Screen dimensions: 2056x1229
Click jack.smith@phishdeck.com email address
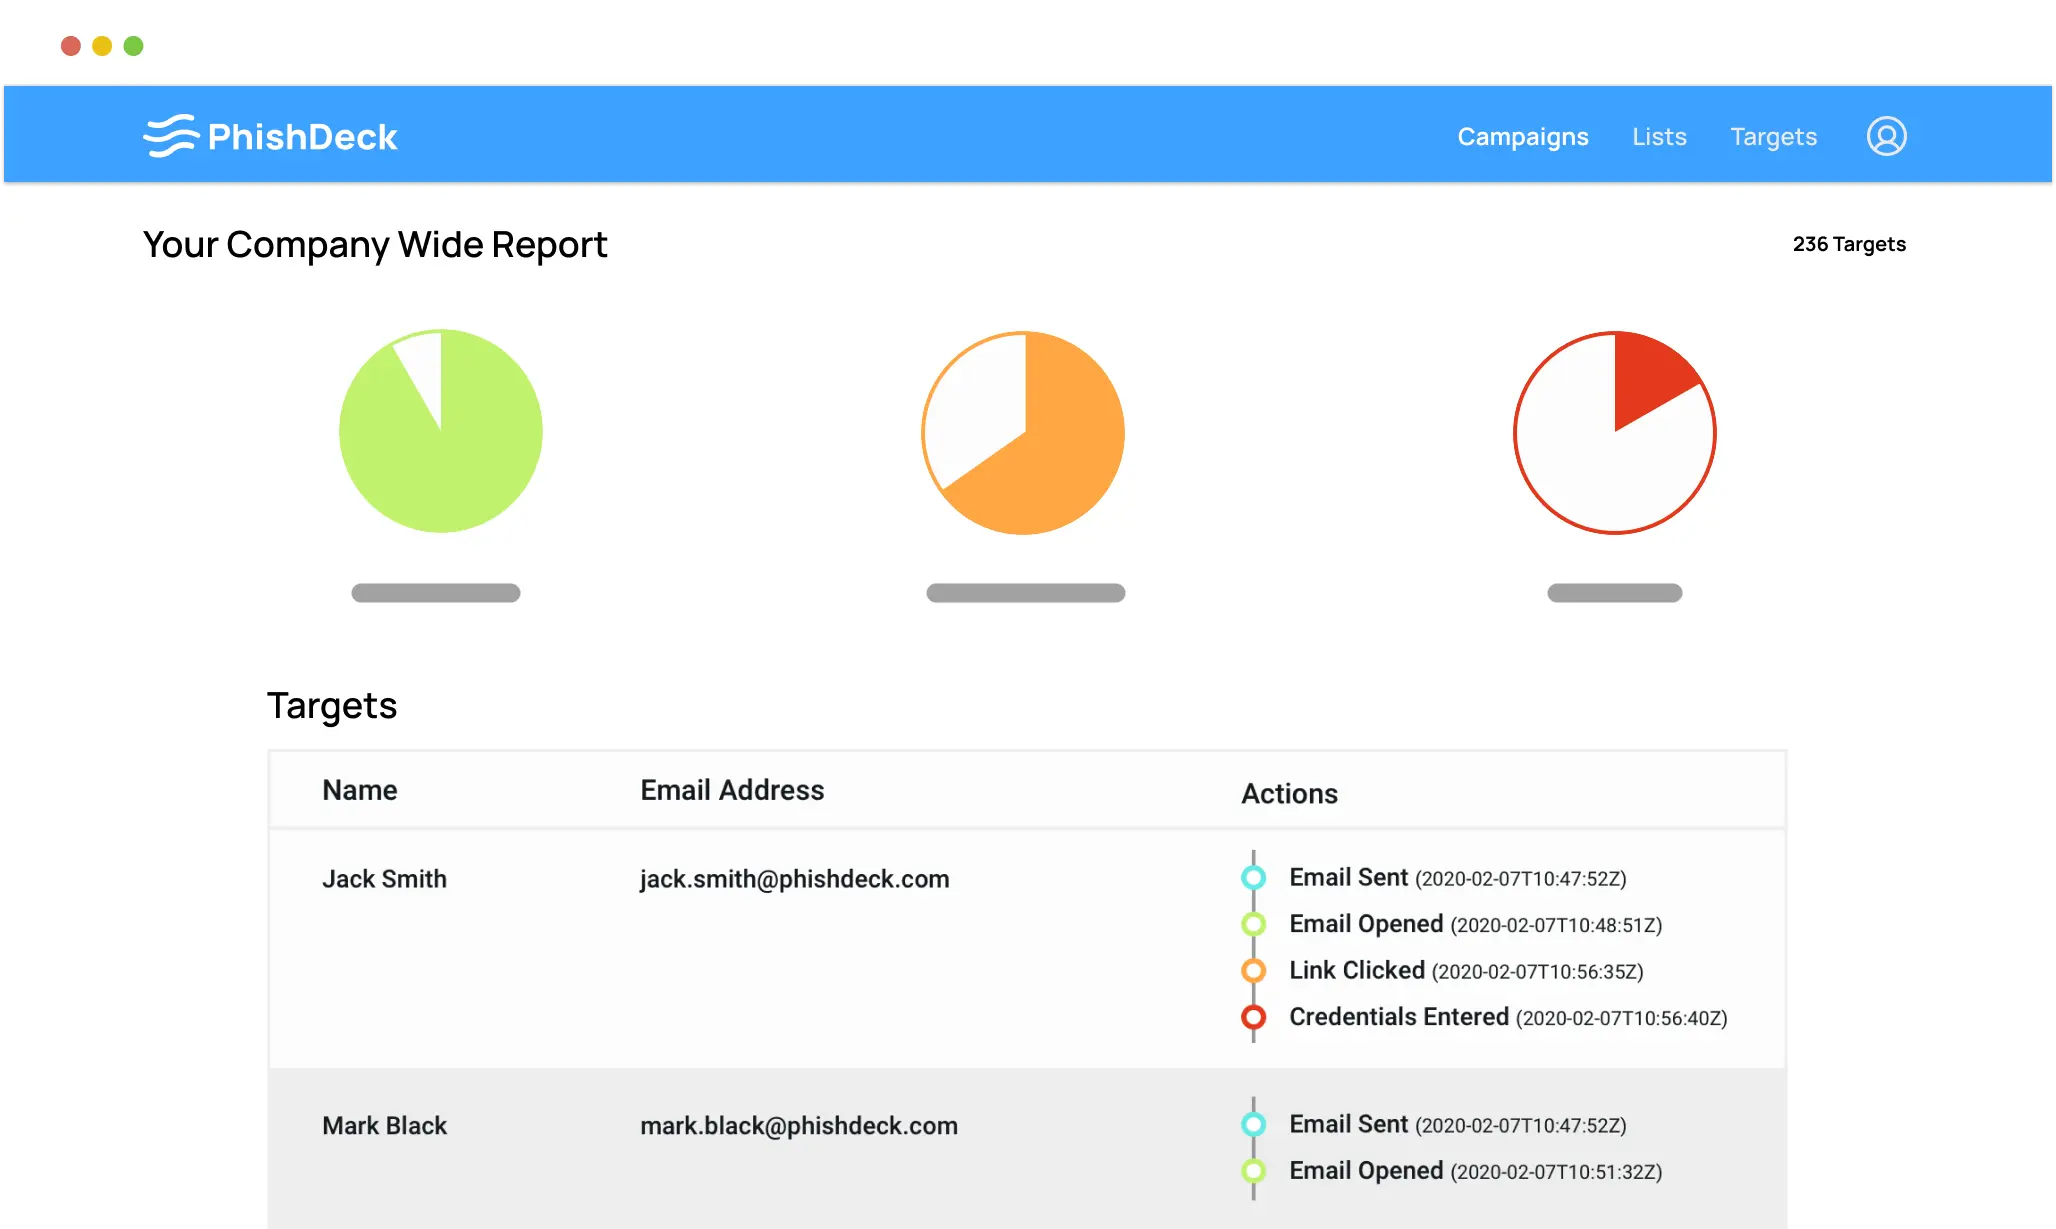coord(794,879)
